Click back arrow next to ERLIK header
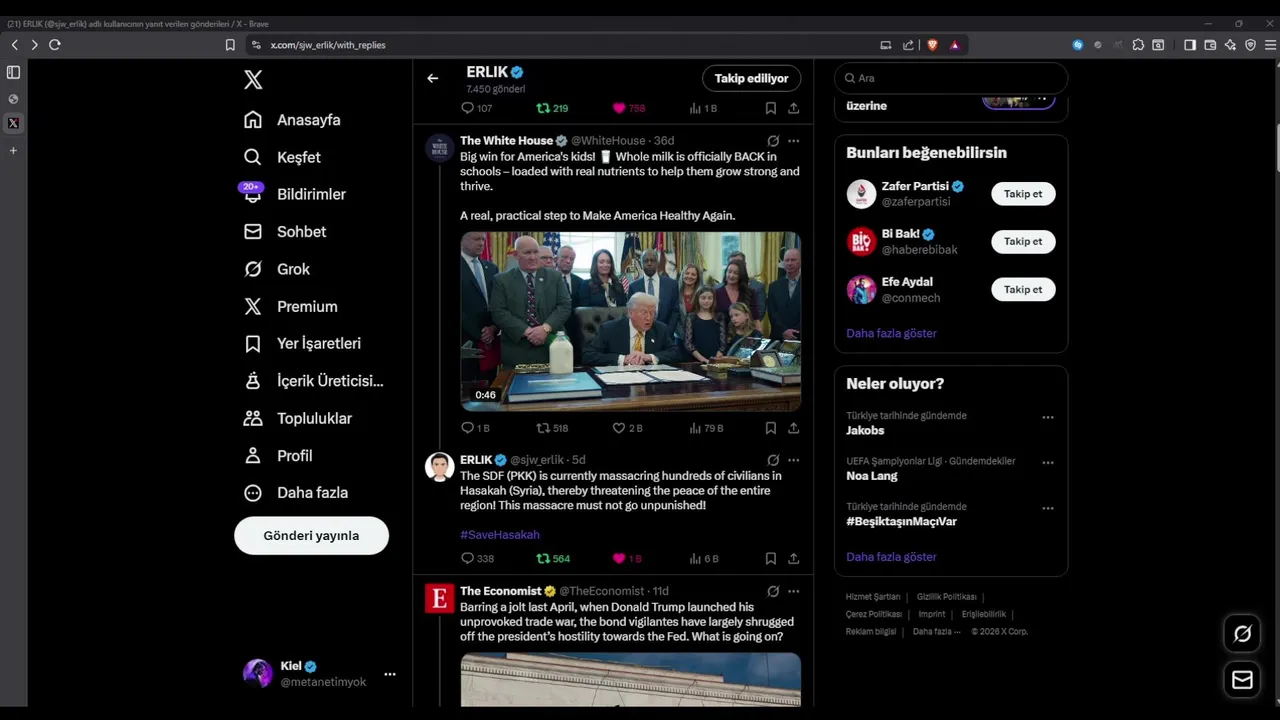This screenshot has height=720, width=1280. [x=432, y=78]
